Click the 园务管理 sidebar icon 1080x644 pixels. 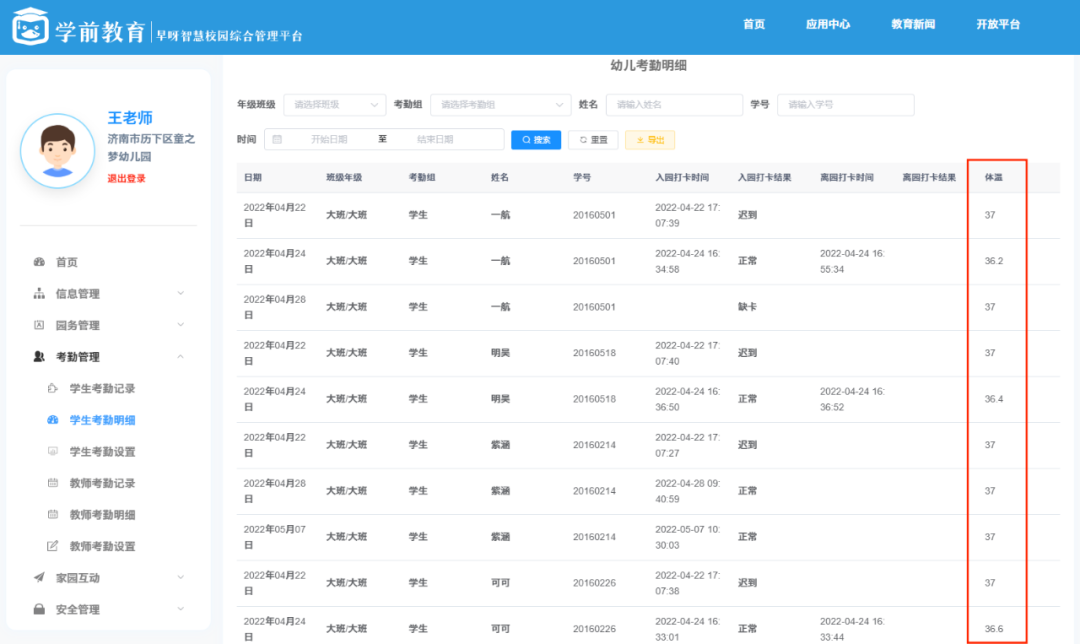(x=39, y=325)
